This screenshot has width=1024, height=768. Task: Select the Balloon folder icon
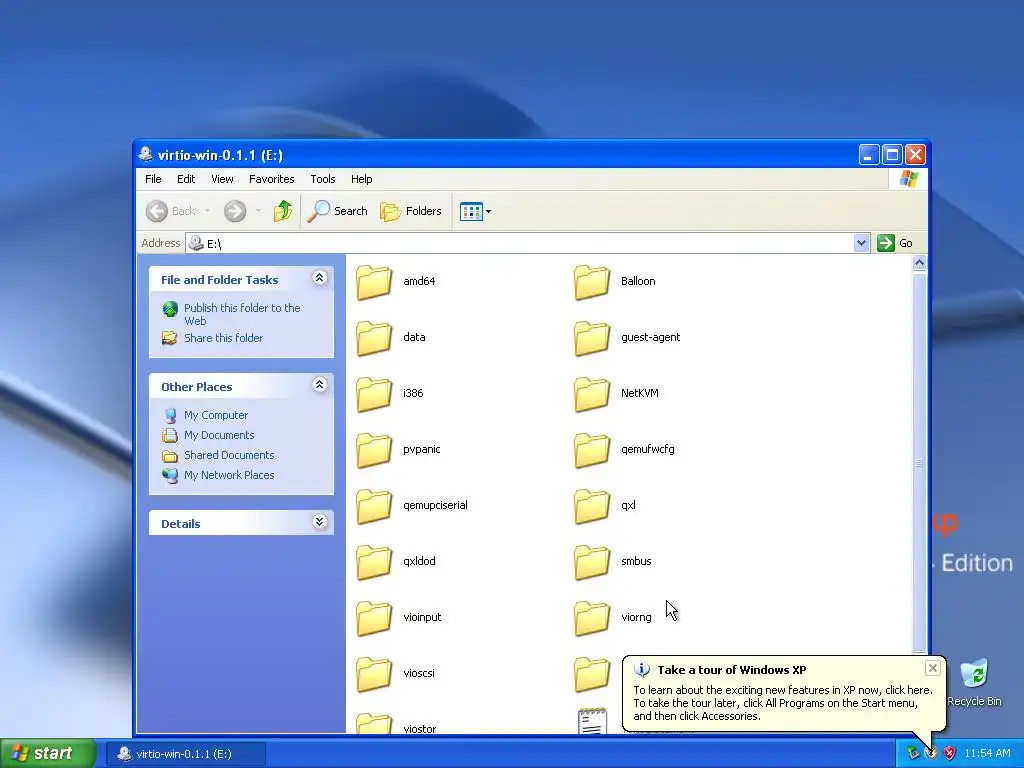(x=592, y=282)
